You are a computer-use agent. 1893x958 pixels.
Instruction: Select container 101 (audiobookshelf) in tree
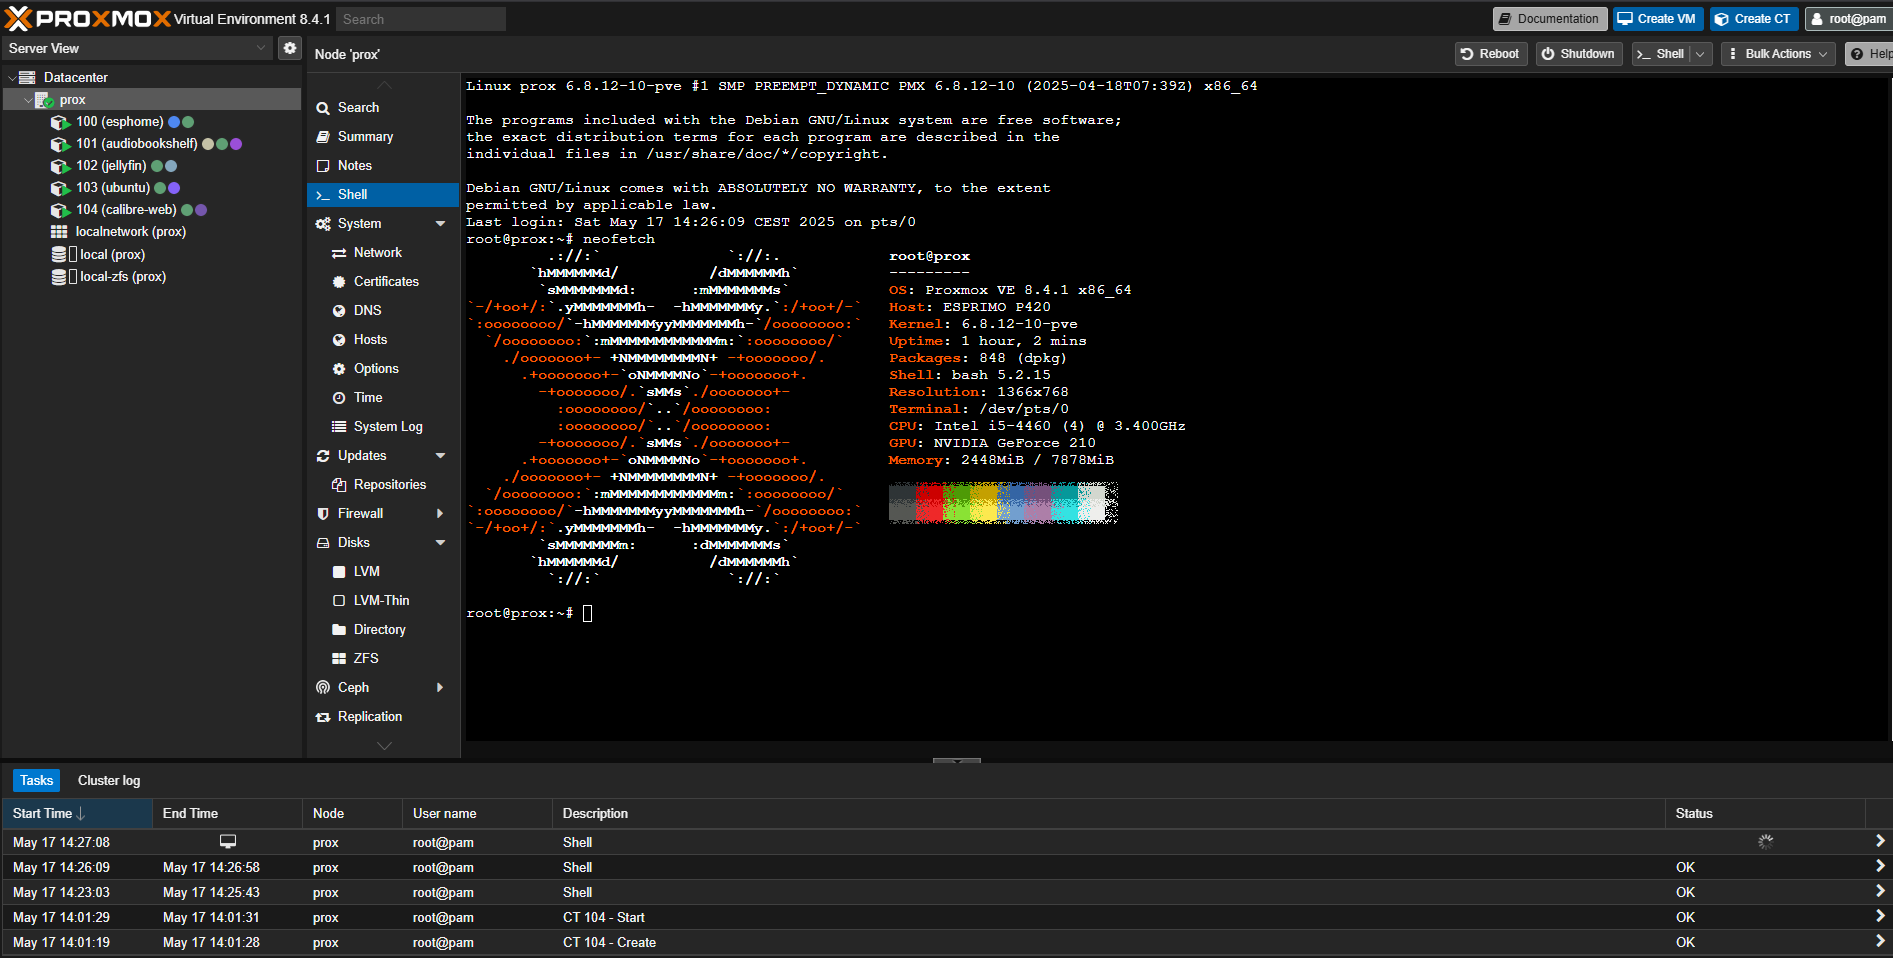[x=136, y=144]
